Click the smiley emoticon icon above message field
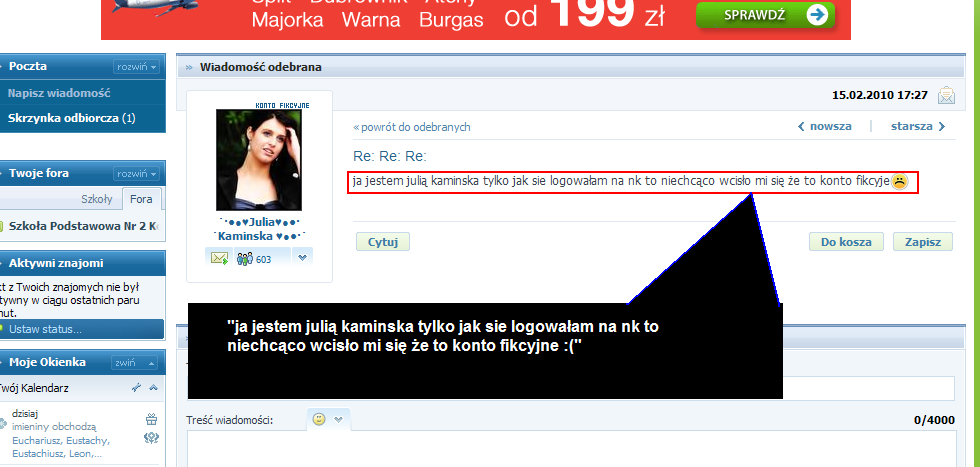This screenshot has height=467, width=980. 319,419
